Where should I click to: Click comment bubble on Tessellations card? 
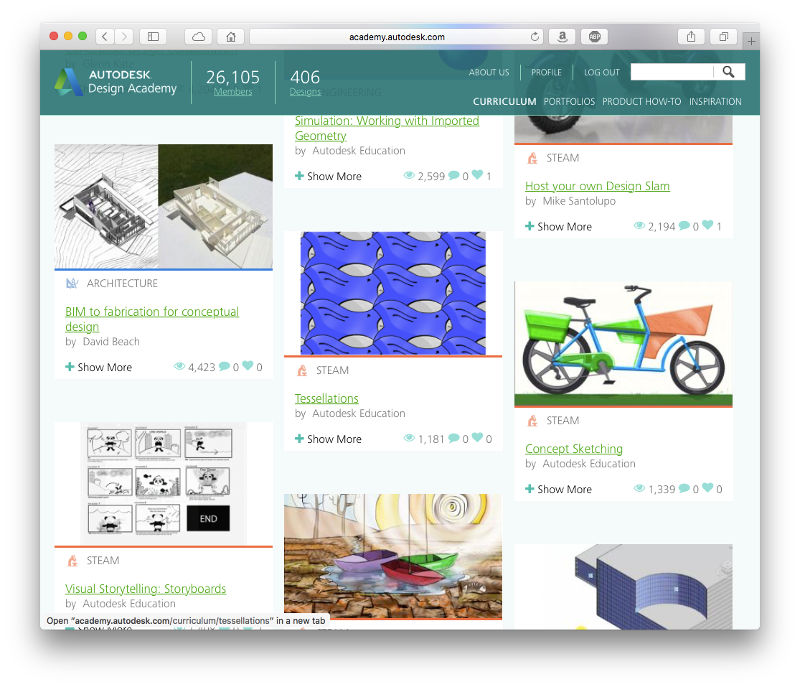tap(454, 438)
